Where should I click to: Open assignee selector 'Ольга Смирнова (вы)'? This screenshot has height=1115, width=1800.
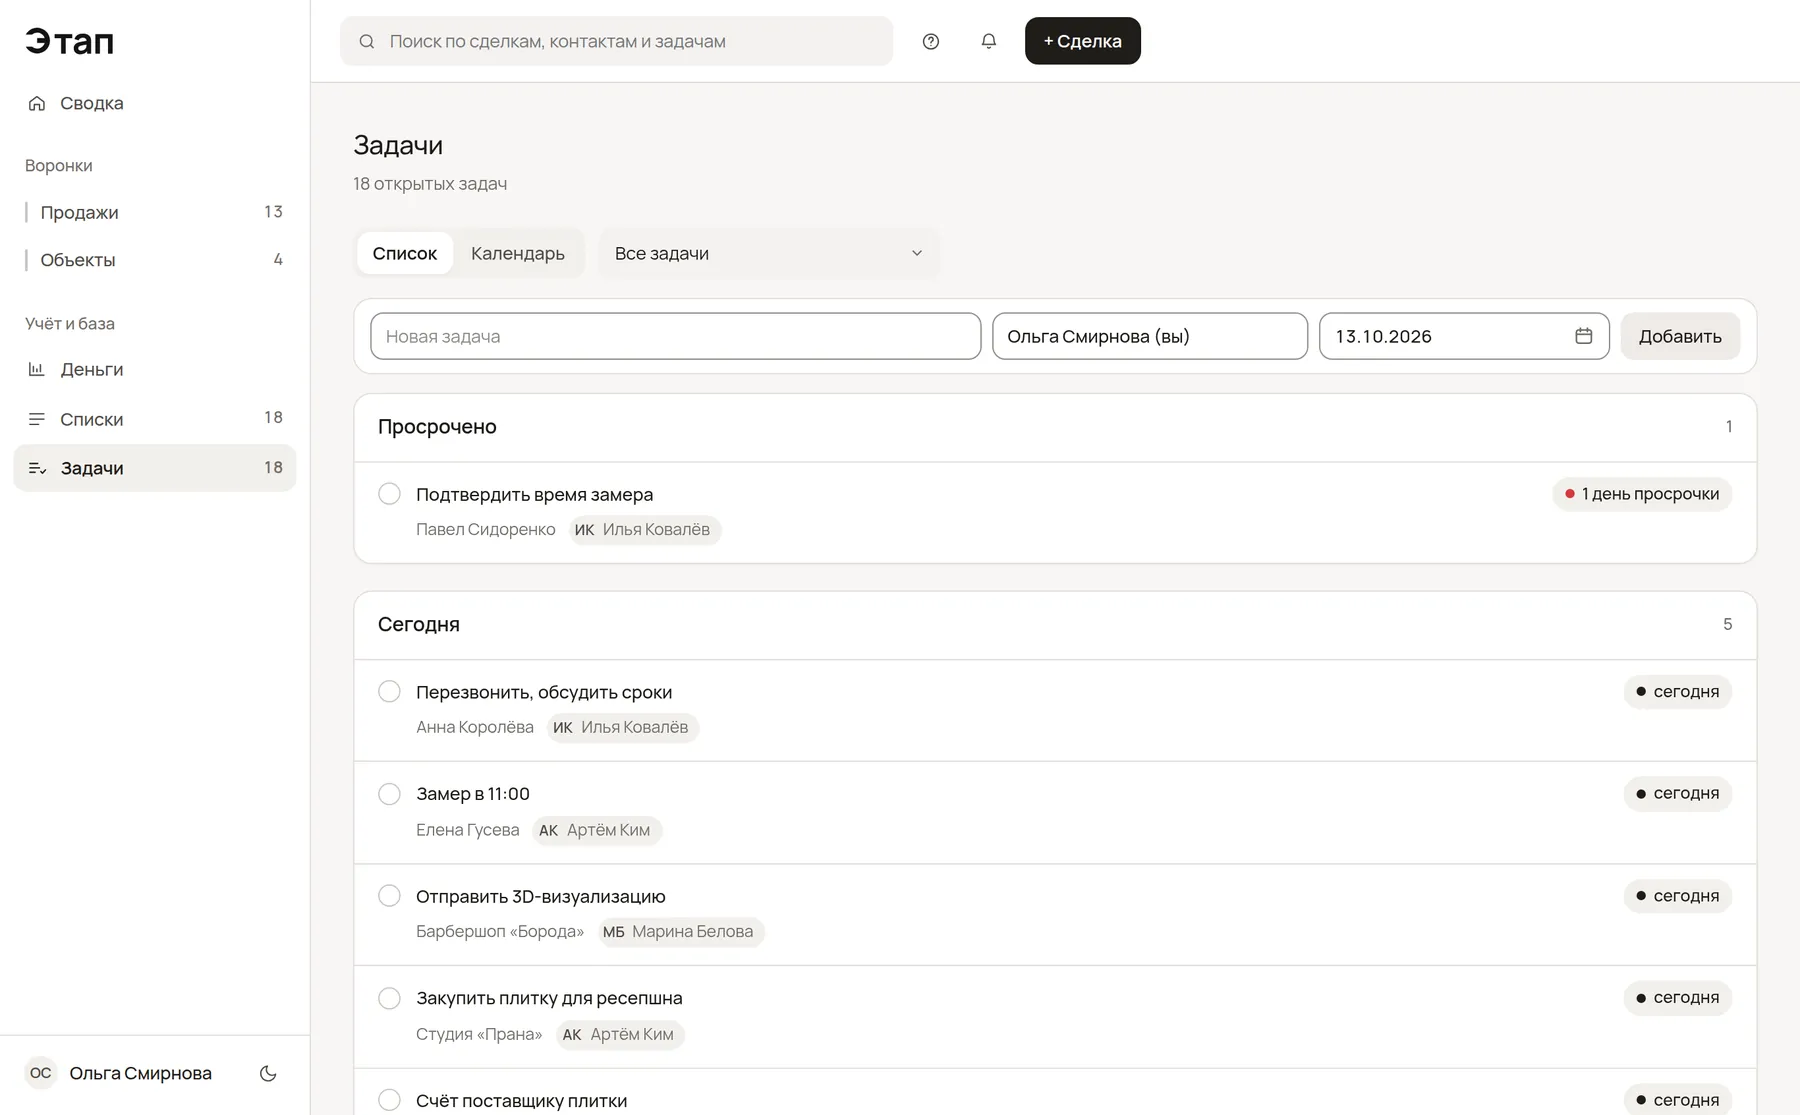pos(1150,336)
